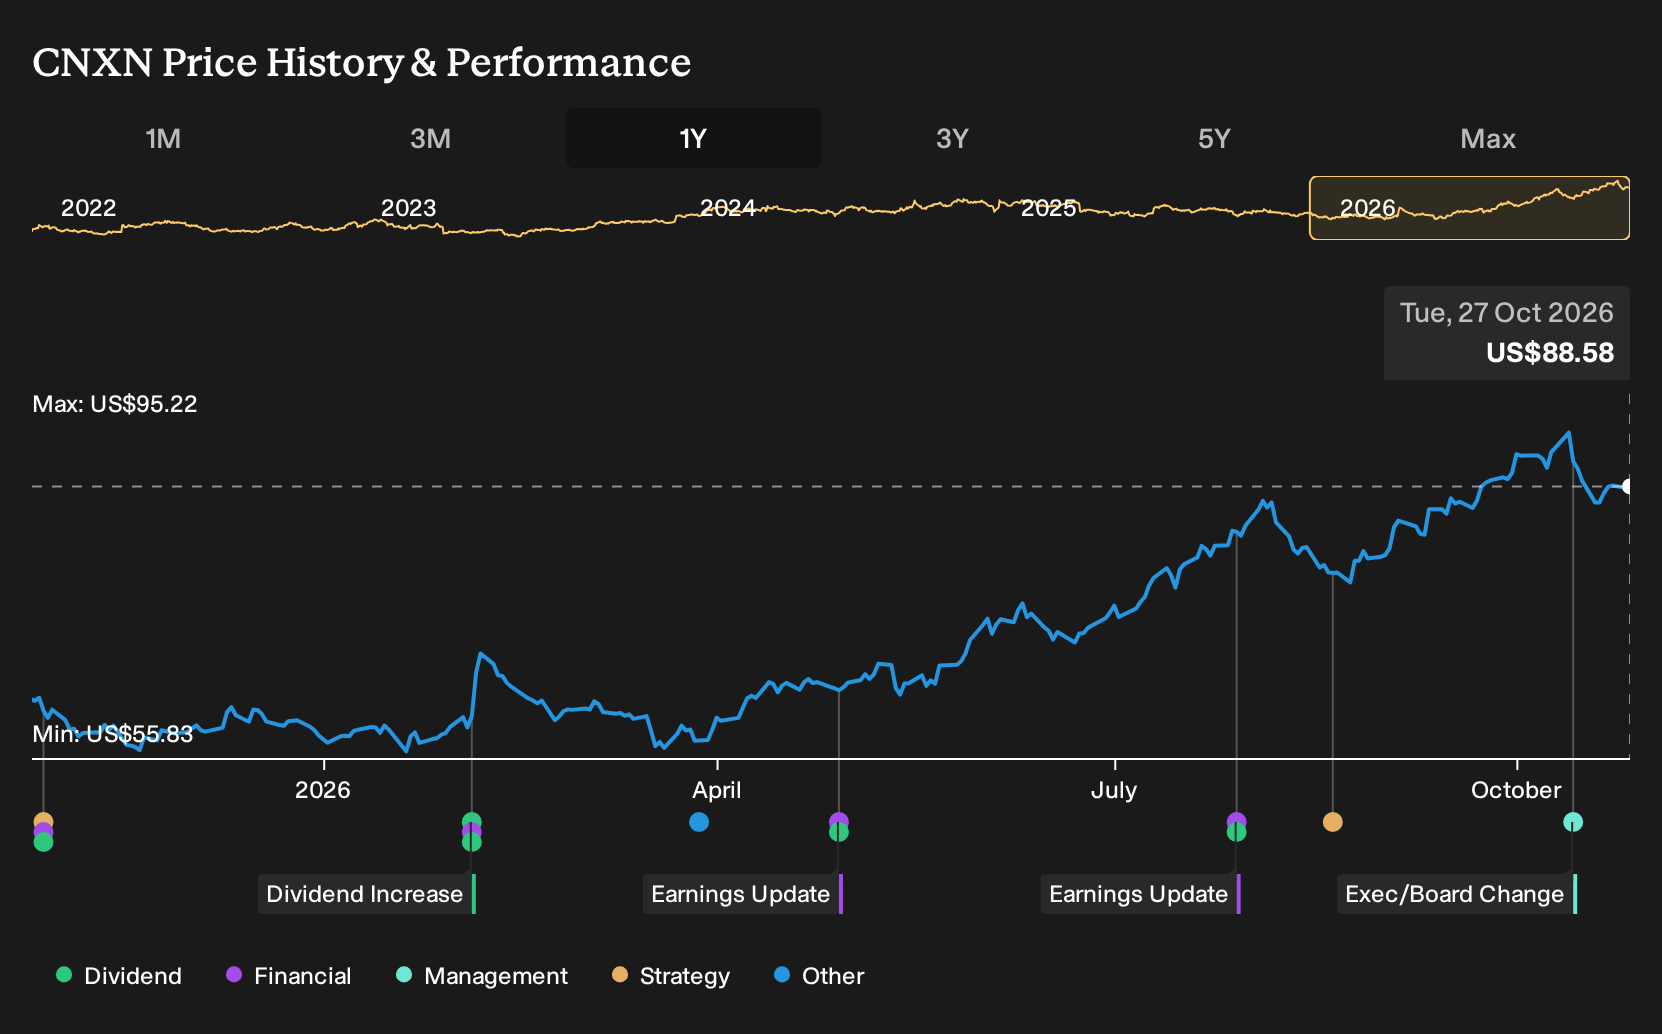Jump to 2025 in the overview sparkline

click(1048, 208)
